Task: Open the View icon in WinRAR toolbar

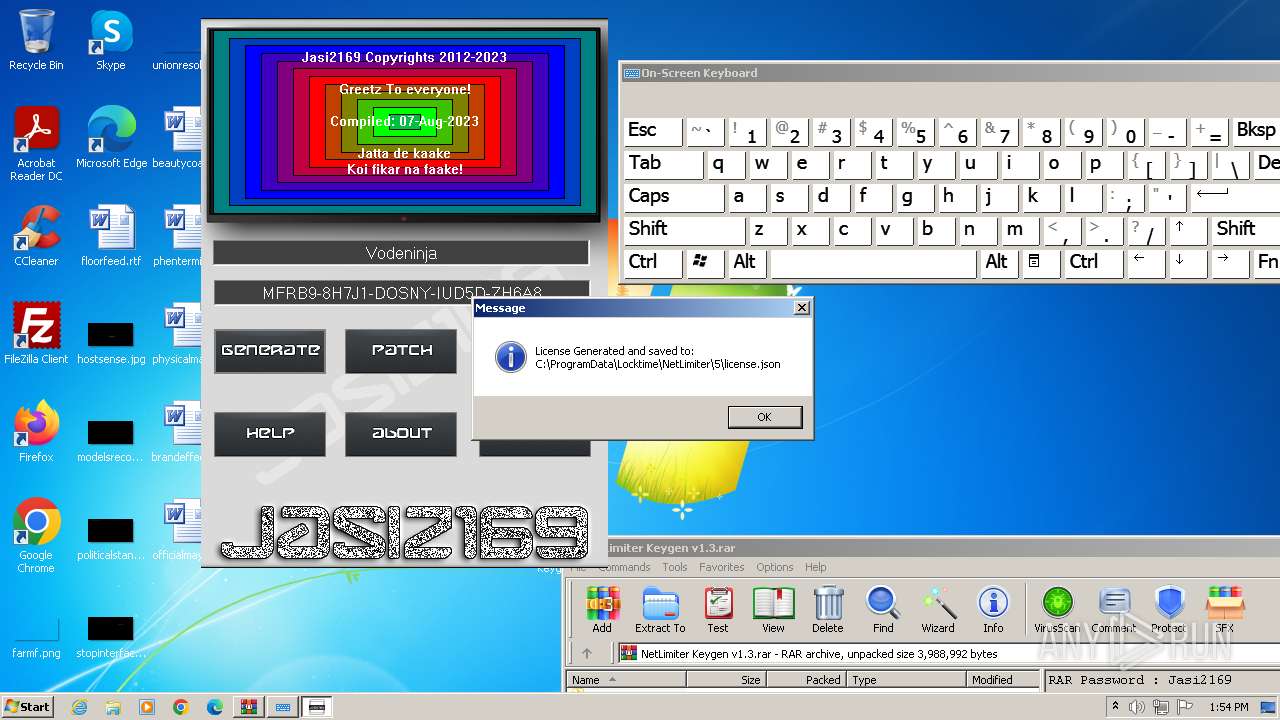Action: 773,610
